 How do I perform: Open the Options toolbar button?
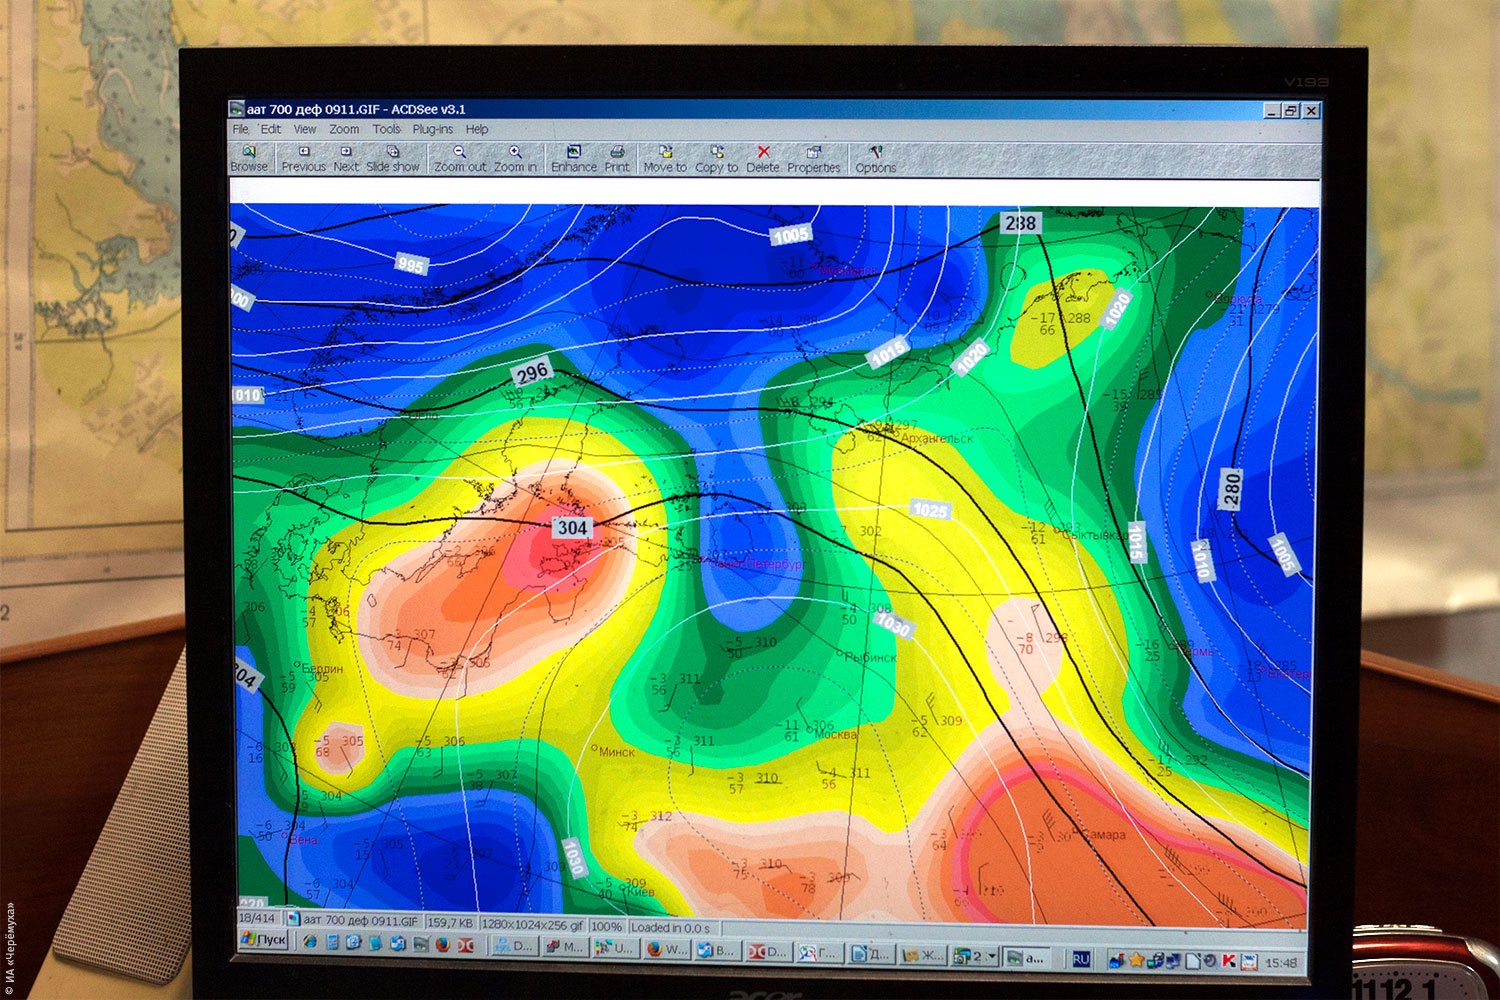875,159
